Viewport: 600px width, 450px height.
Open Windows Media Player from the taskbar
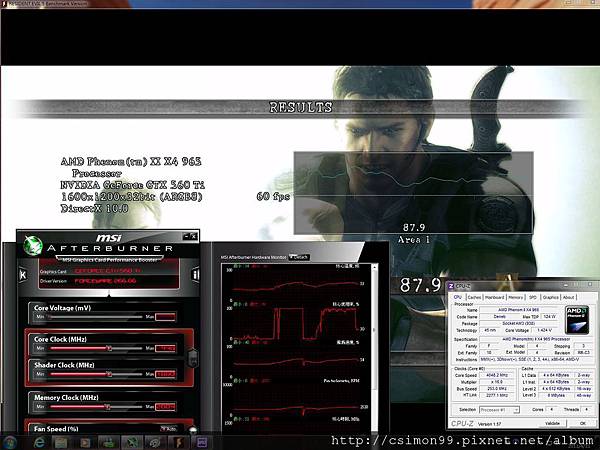click(85, 443)
